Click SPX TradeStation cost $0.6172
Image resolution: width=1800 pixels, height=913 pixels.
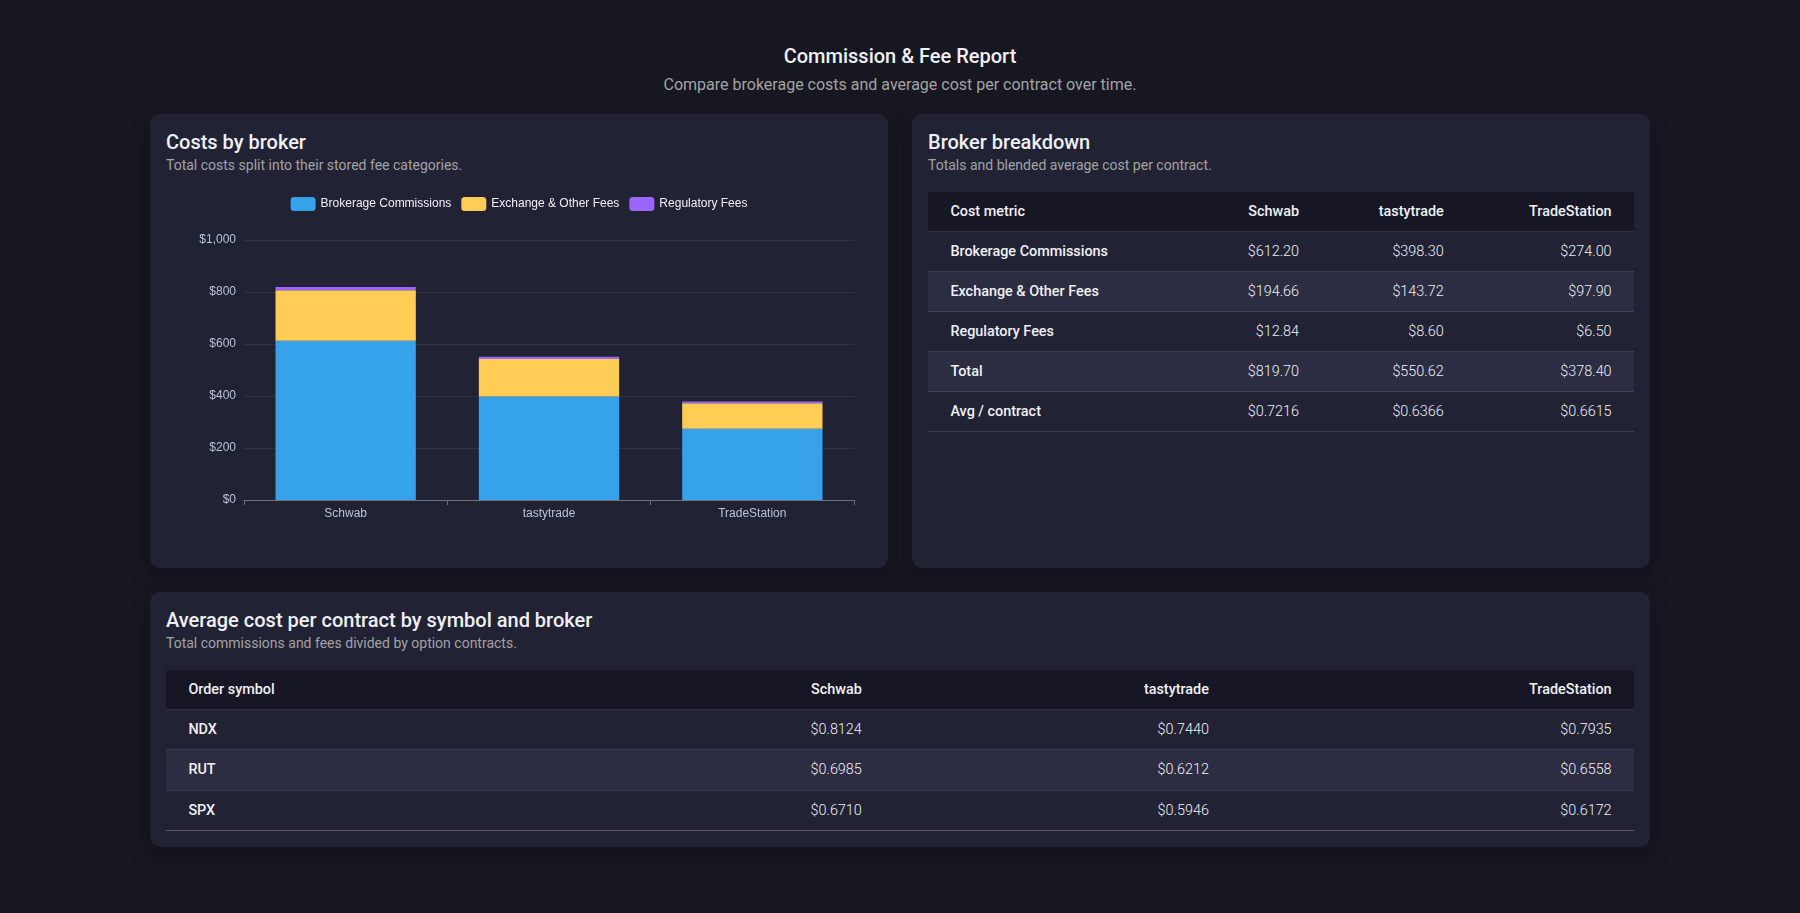(x=1586, y=810)
